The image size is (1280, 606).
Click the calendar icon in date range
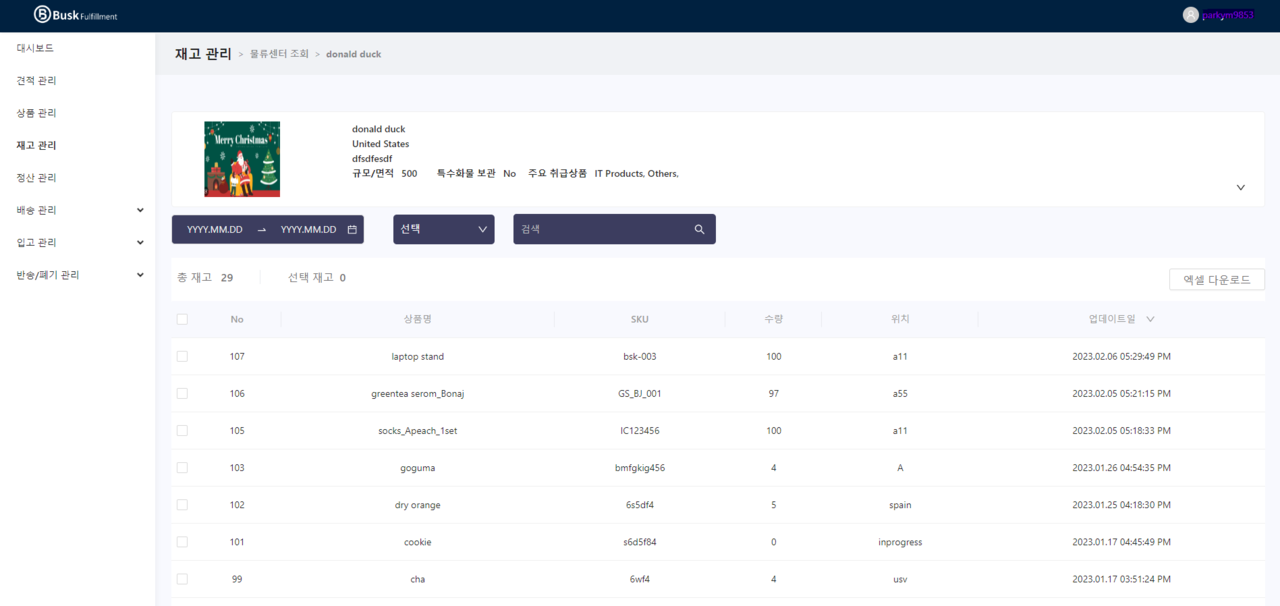pyautogui.click(x=352, y=229)
